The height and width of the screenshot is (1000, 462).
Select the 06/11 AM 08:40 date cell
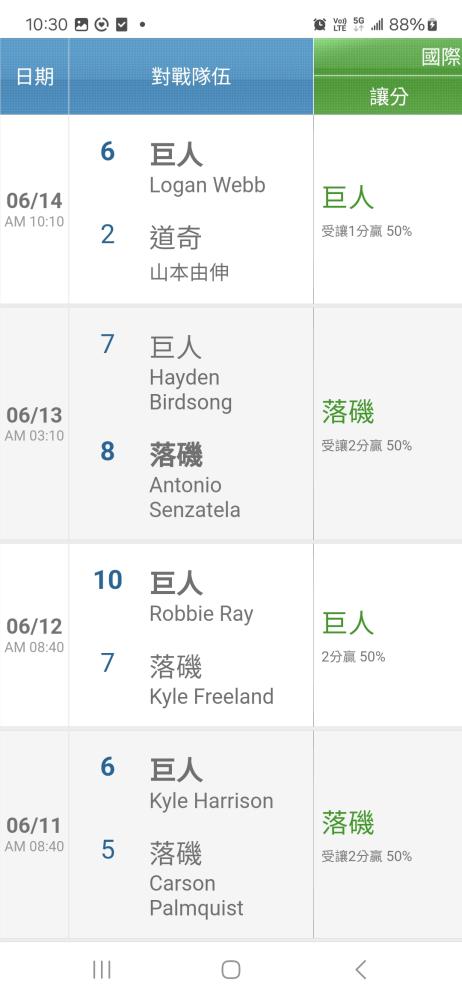click(34, 834)
